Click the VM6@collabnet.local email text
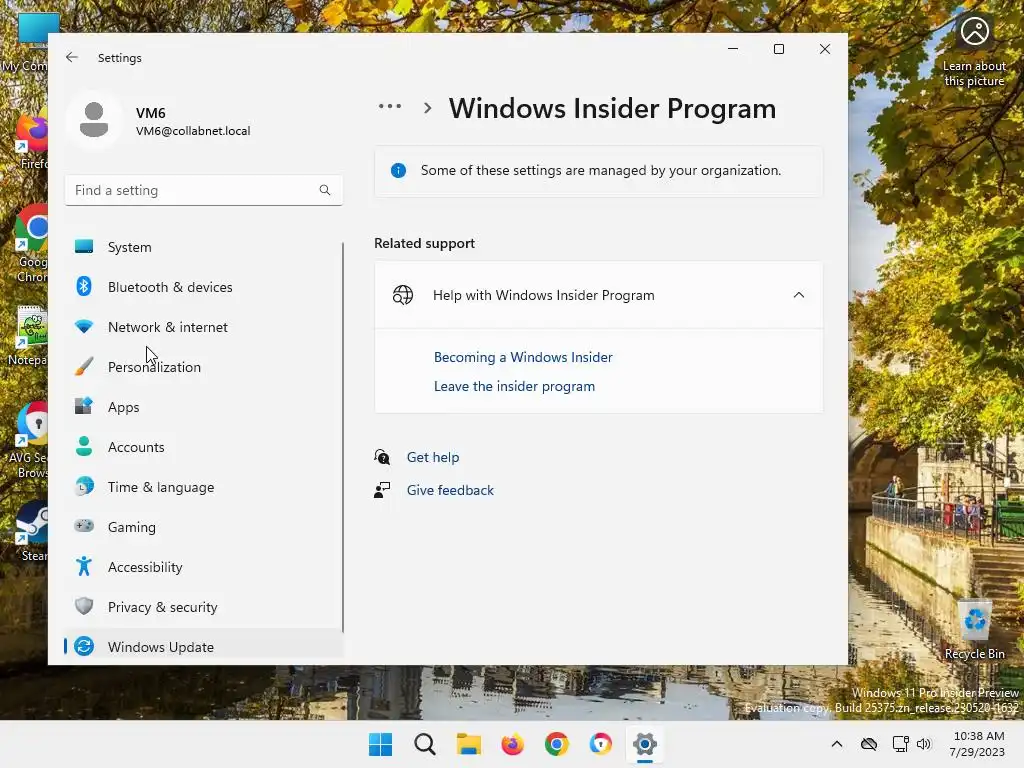This screenshot has height=768, width=1024. coord(193,131)
